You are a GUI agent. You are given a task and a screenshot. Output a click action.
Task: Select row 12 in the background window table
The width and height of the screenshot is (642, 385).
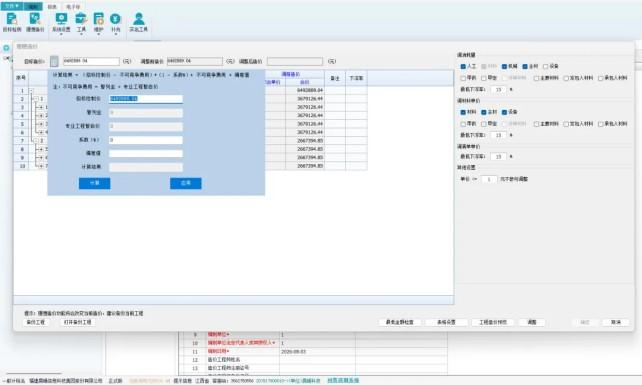click(x=313, y=360)
